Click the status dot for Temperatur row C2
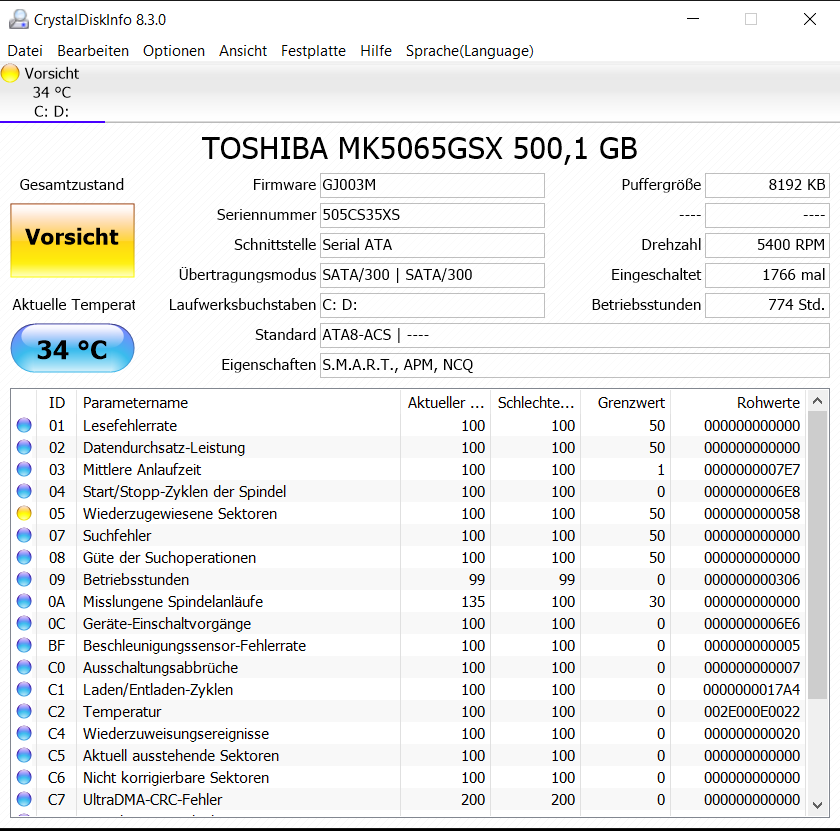This screenshot has height=831, width=840. pos(24,711)
